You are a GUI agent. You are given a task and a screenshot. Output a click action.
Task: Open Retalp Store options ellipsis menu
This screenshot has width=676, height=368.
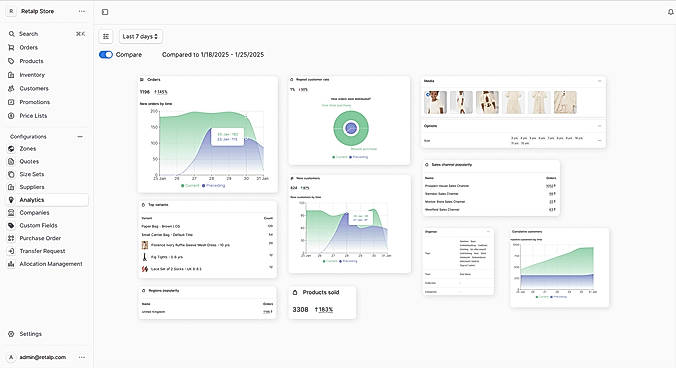82,12
